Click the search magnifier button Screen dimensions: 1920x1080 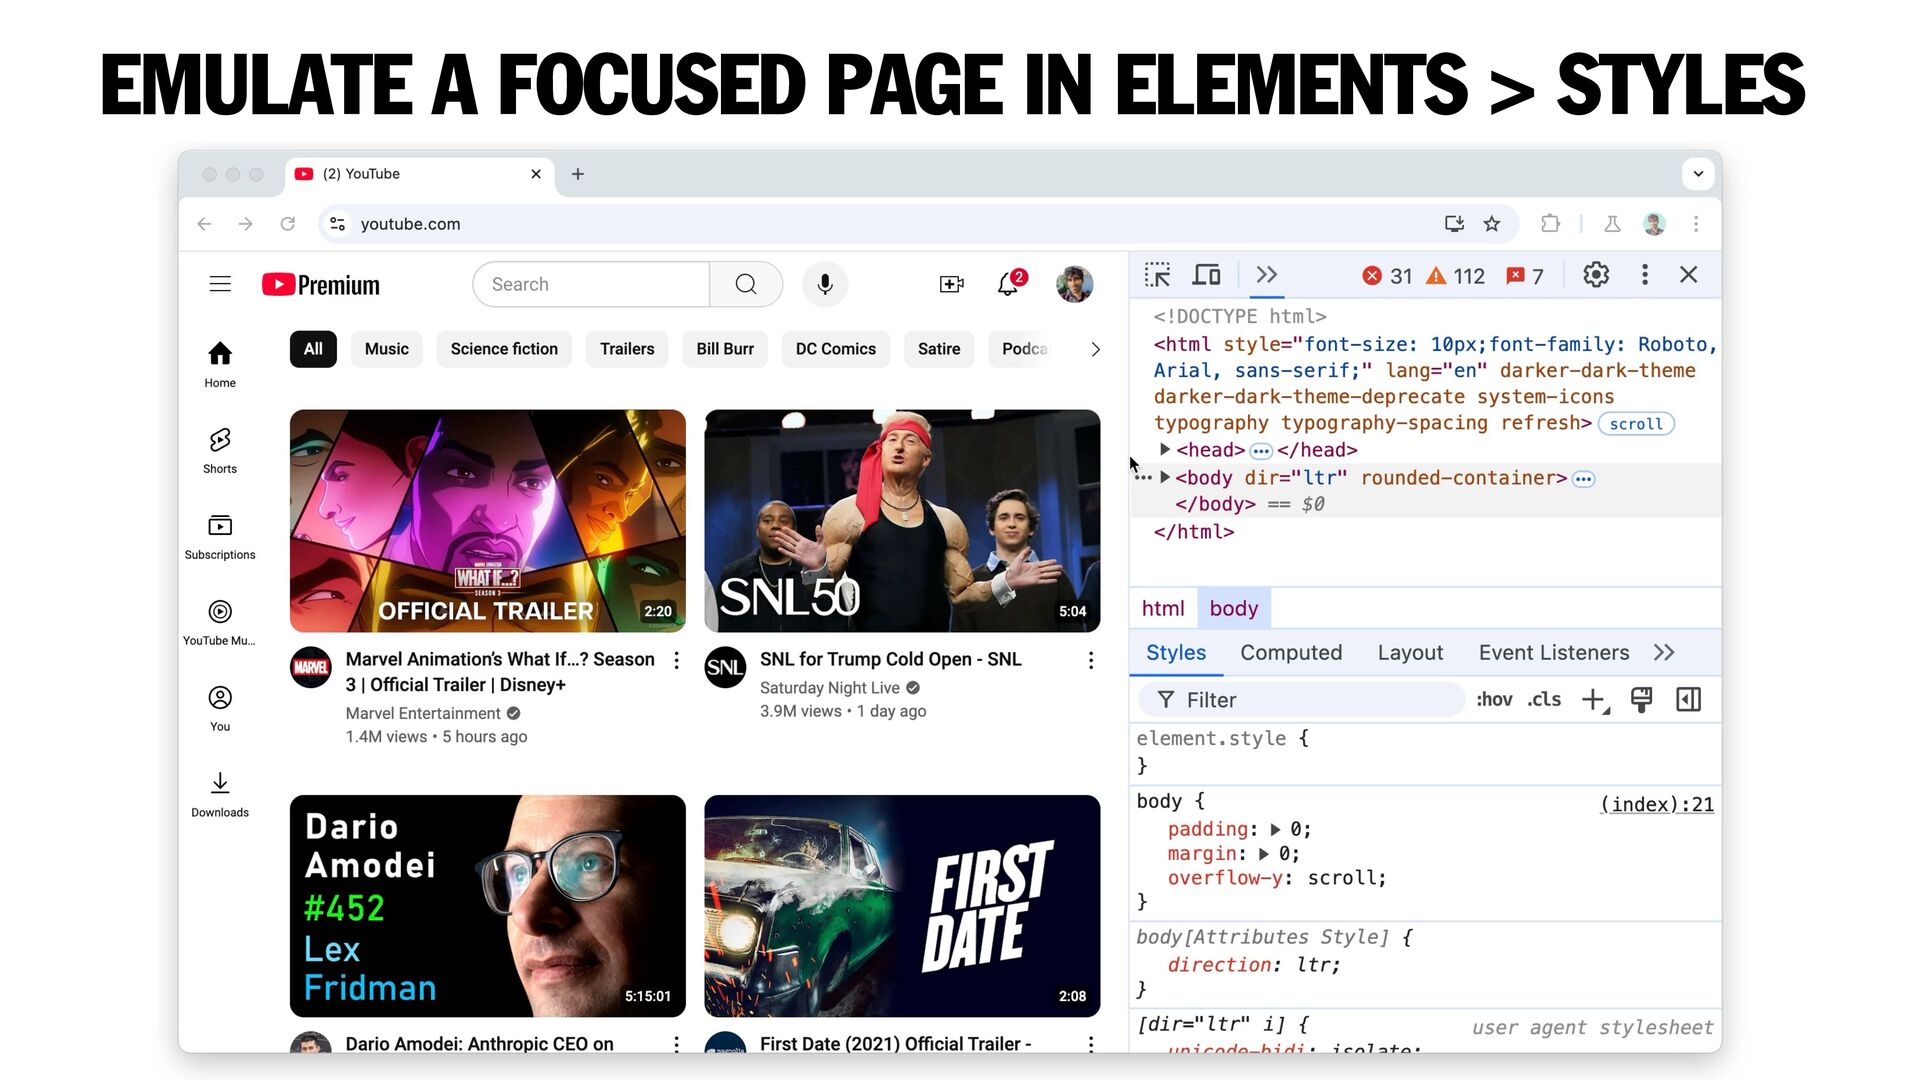click(x=746, y=284)
